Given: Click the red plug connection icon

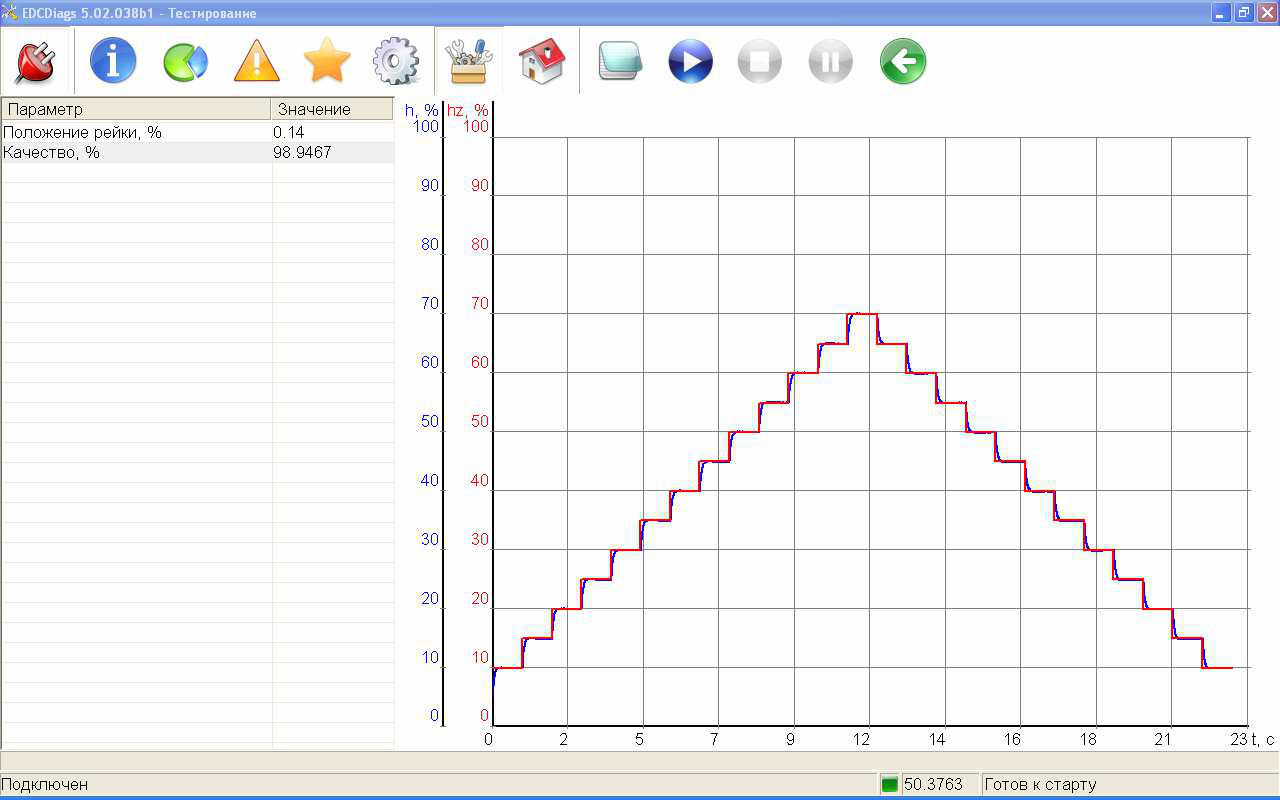Looking at the screenshot, I should tap(35, 62).
